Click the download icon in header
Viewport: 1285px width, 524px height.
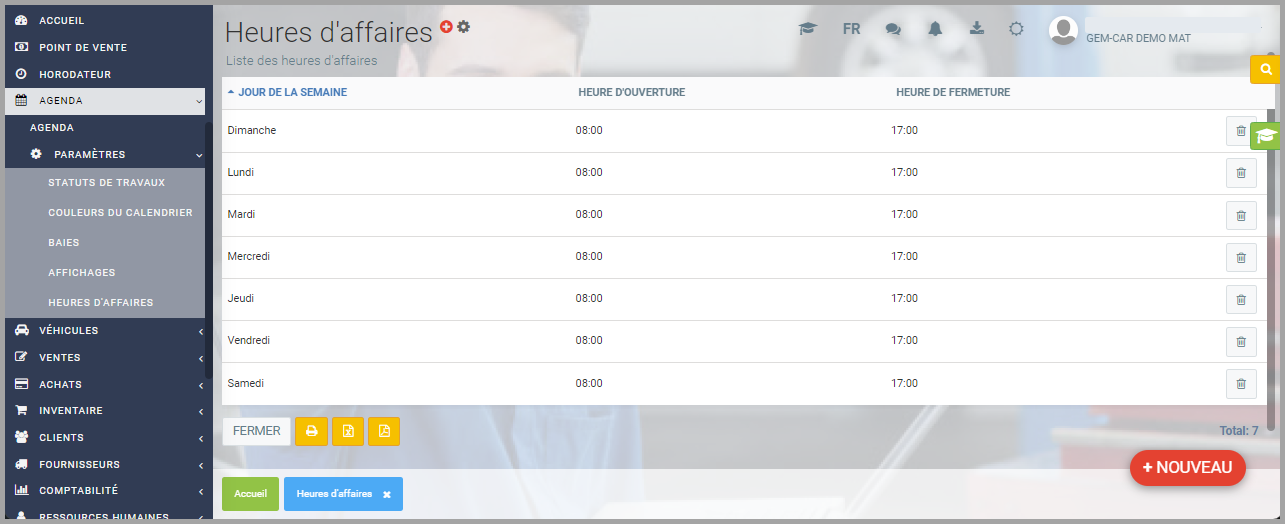[x=977, y=29]
